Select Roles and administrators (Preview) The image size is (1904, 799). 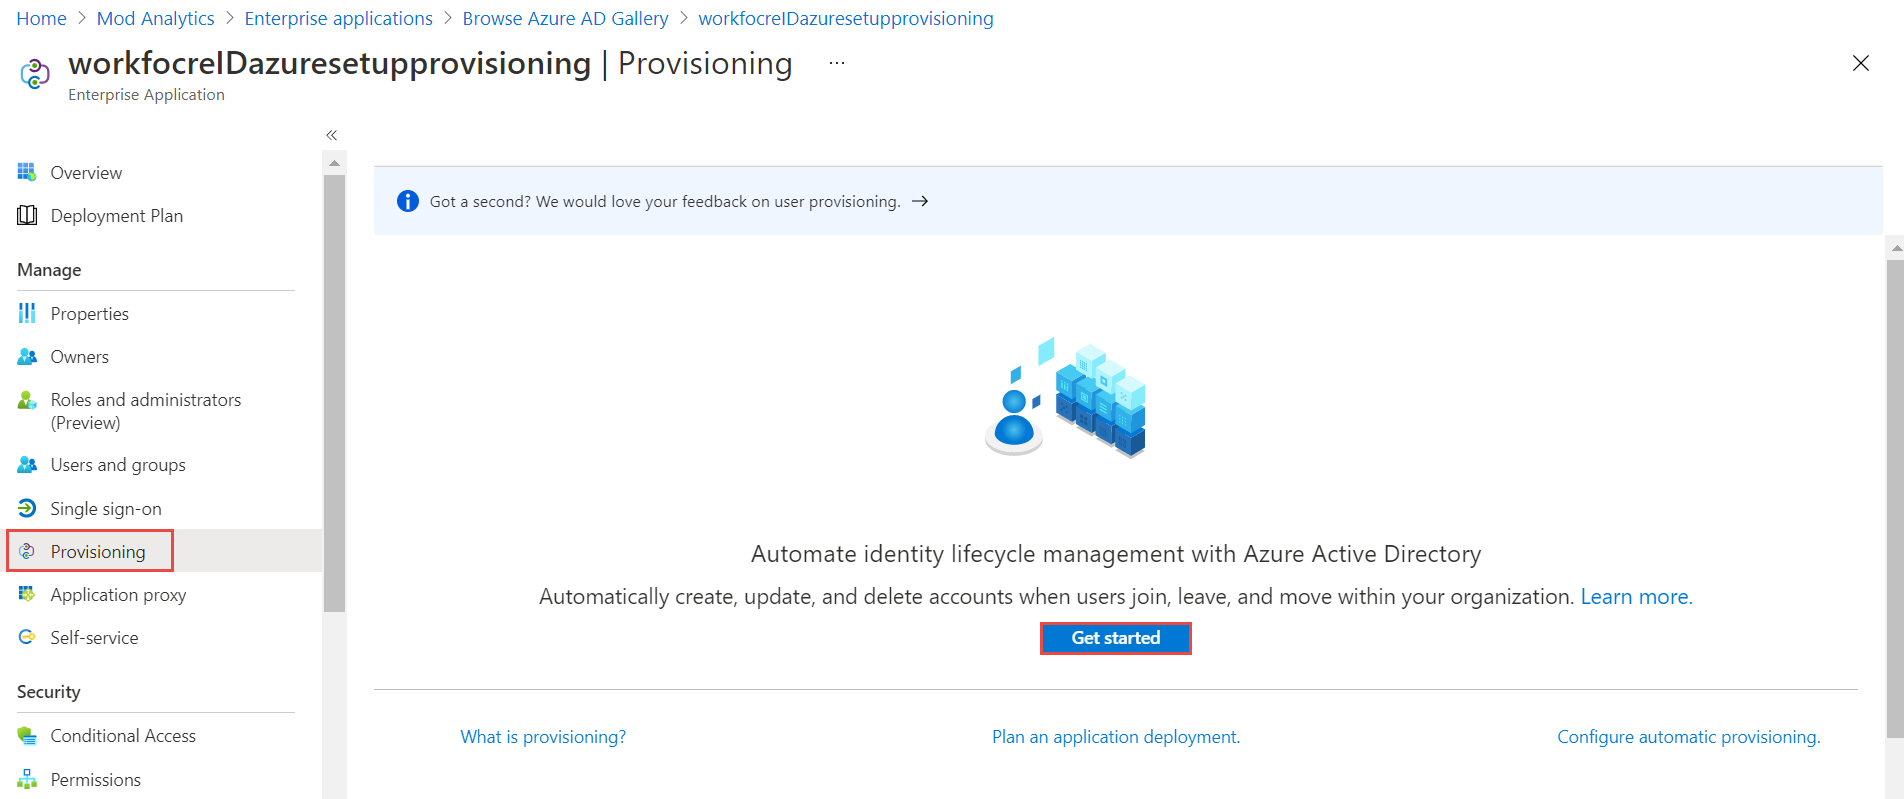pos(146,411)
